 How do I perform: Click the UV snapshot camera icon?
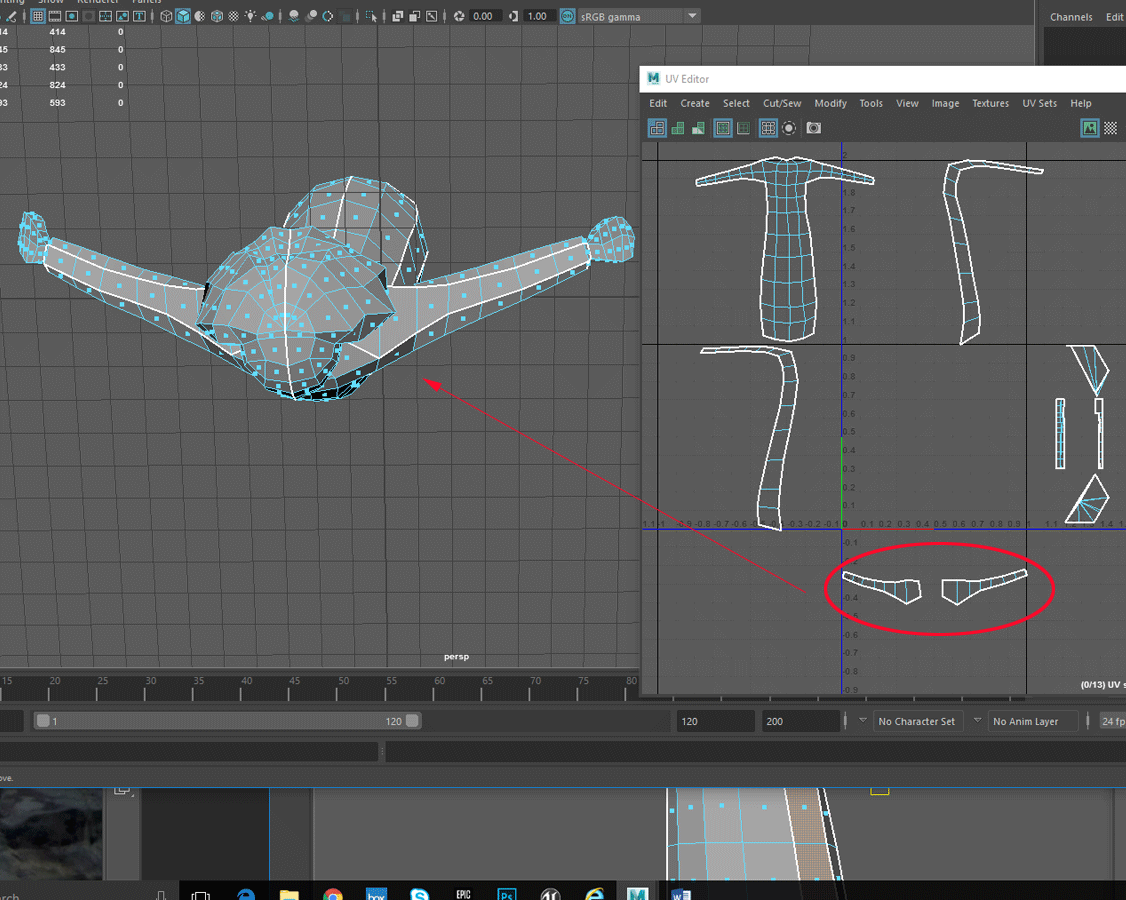pyautogui.click(x=814, y=128)
